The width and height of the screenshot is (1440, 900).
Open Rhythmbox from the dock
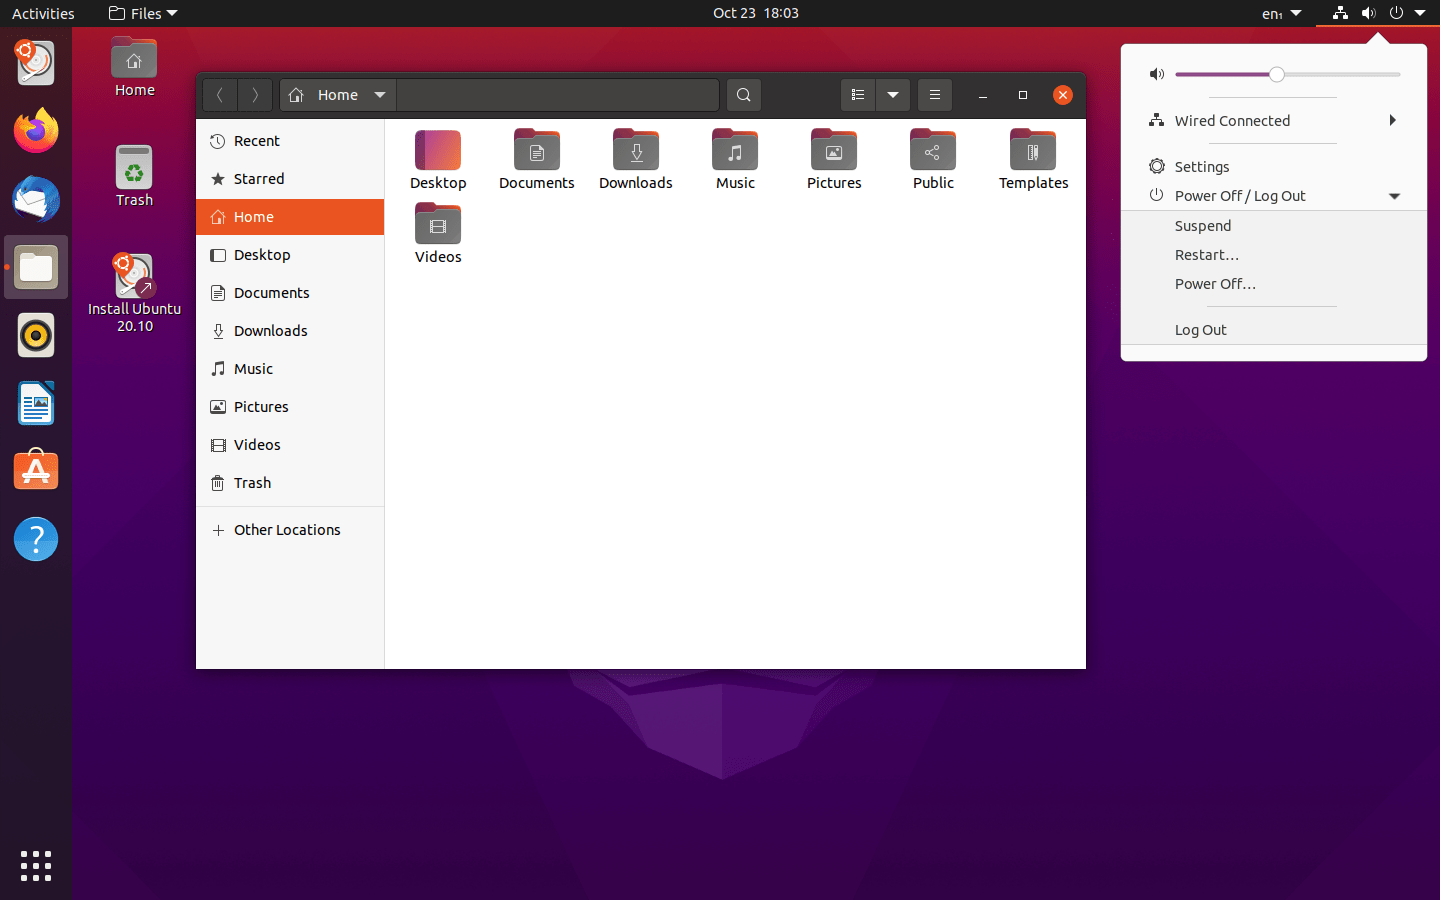(36, 336)
